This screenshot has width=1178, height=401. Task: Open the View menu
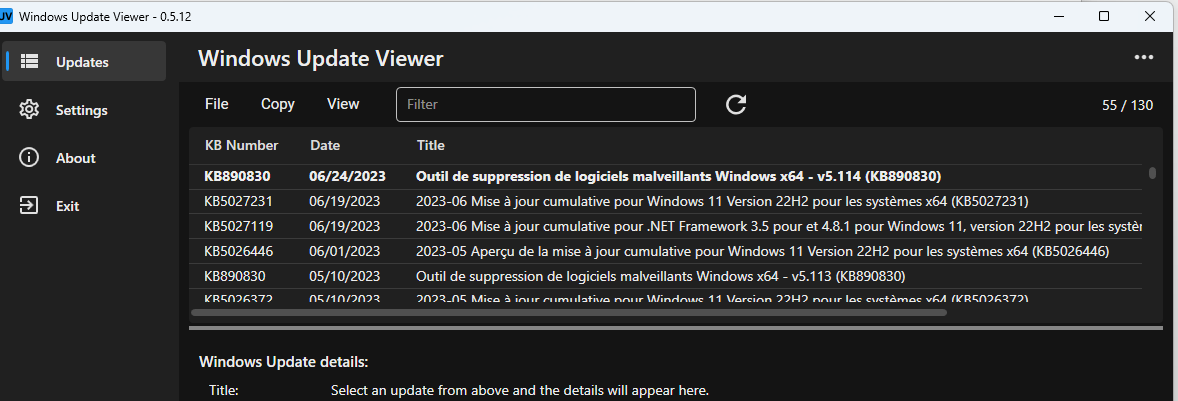[x=343, y=104]
